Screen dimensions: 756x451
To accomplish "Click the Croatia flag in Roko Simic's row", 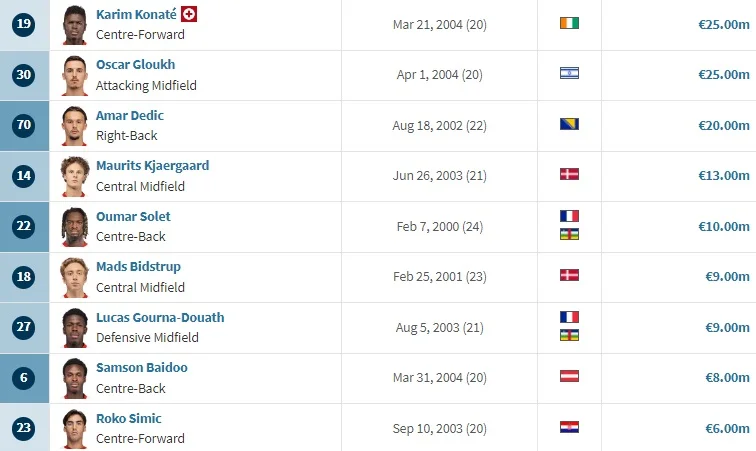I will pyautogui.click(x=570, y=428).
